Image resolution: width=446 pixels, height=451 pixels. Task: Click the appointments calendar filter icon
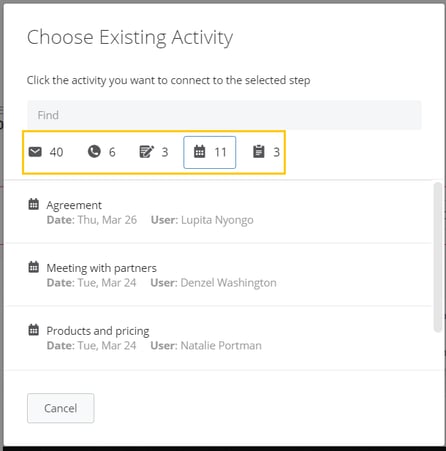pyautogui.click(x=199, y=152)
